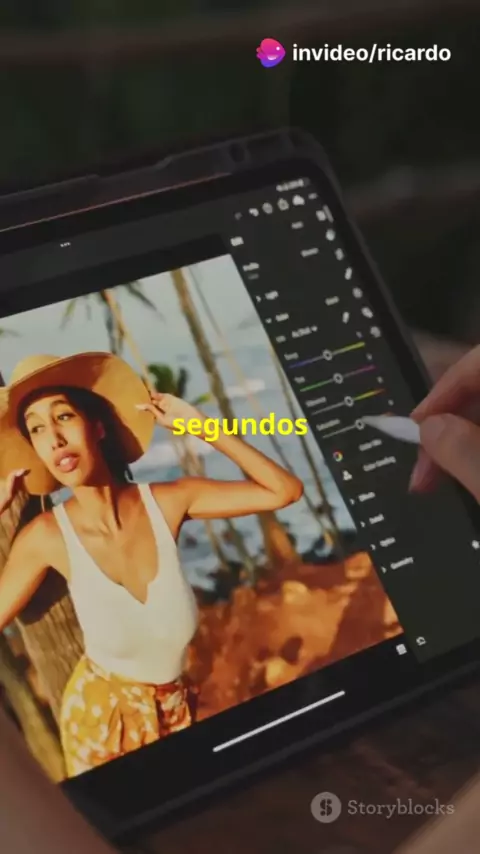Click the Tint slider handle
This screenshot has width=480, height=854.
338,378
